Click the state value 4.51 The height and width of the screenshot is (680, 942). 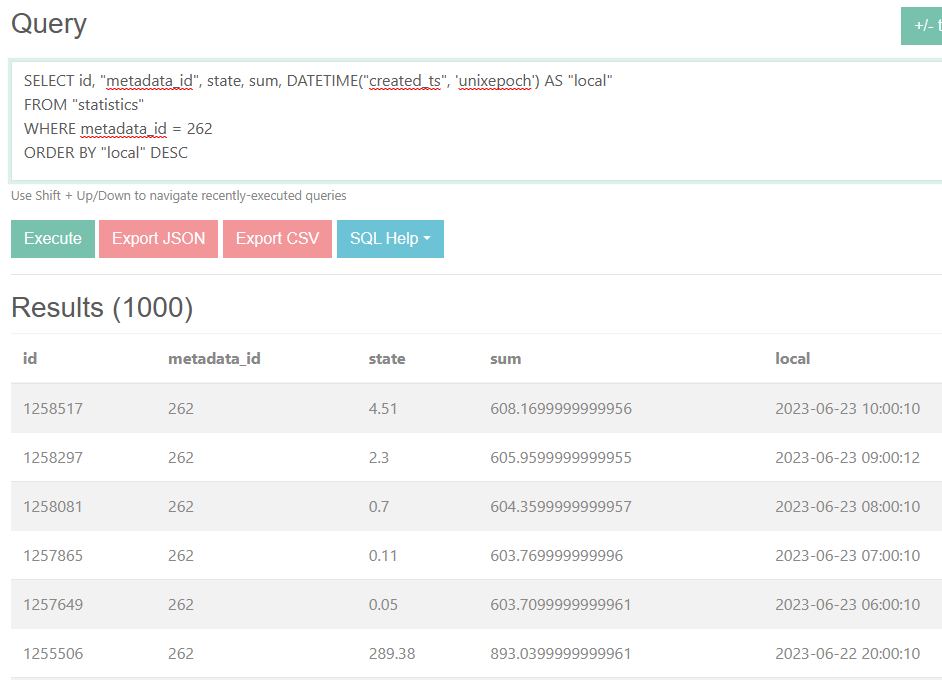coord(383,408)
